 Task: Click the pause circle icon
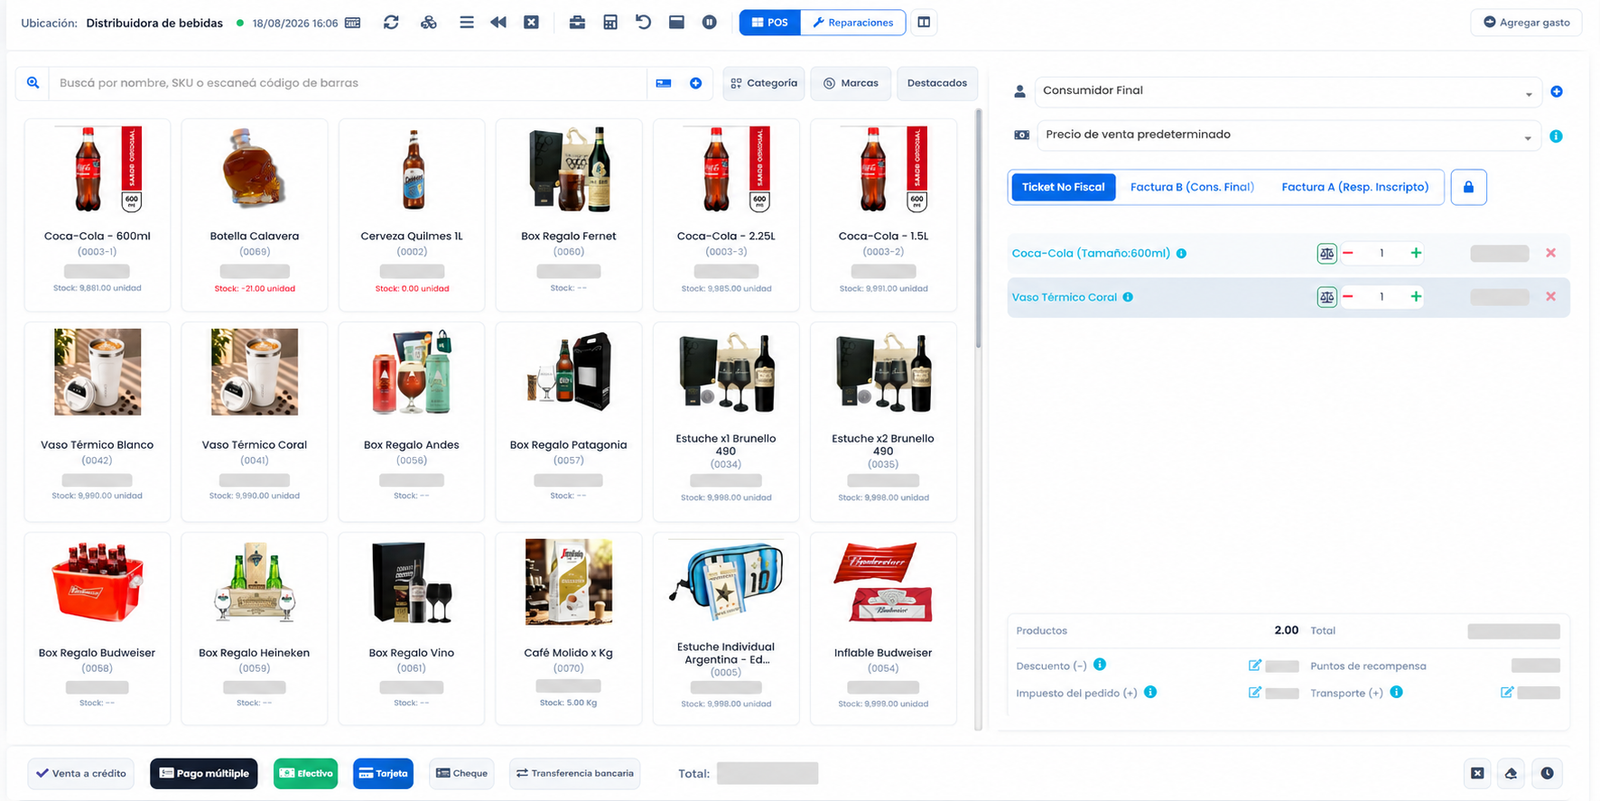click(709, 22)
